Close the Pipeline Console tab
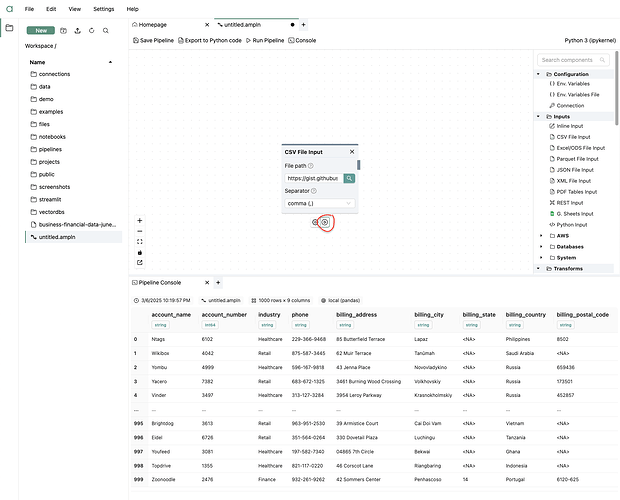The image size is (620, 500). 207,283
